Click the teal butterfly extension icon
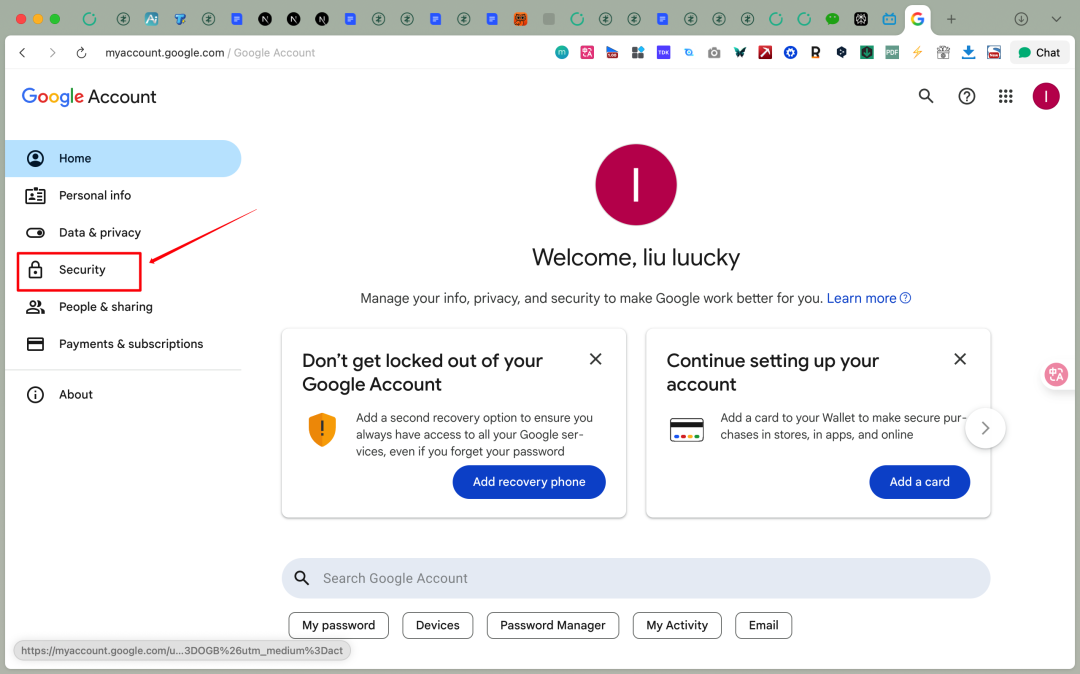The height and width of the screenshot is (674, 1080). coord(740,52)
